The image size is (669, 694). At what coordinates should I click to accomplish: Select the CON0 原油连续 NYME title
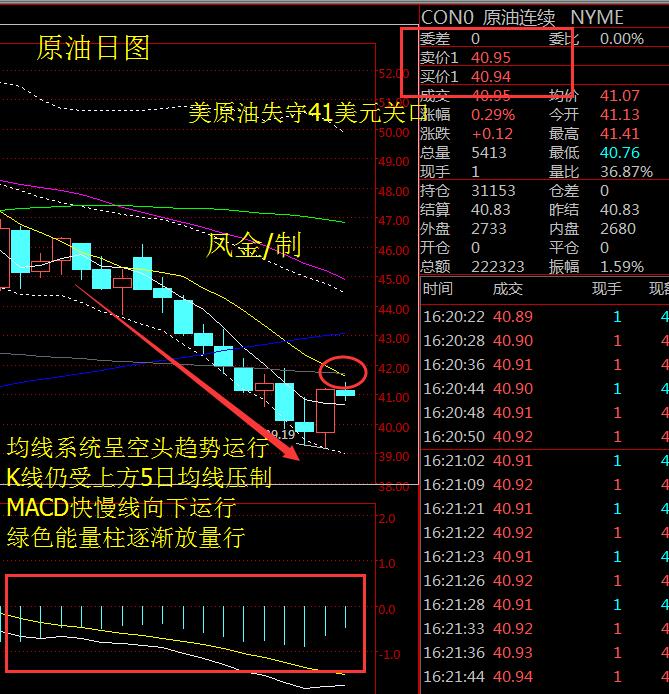point(522,17)
